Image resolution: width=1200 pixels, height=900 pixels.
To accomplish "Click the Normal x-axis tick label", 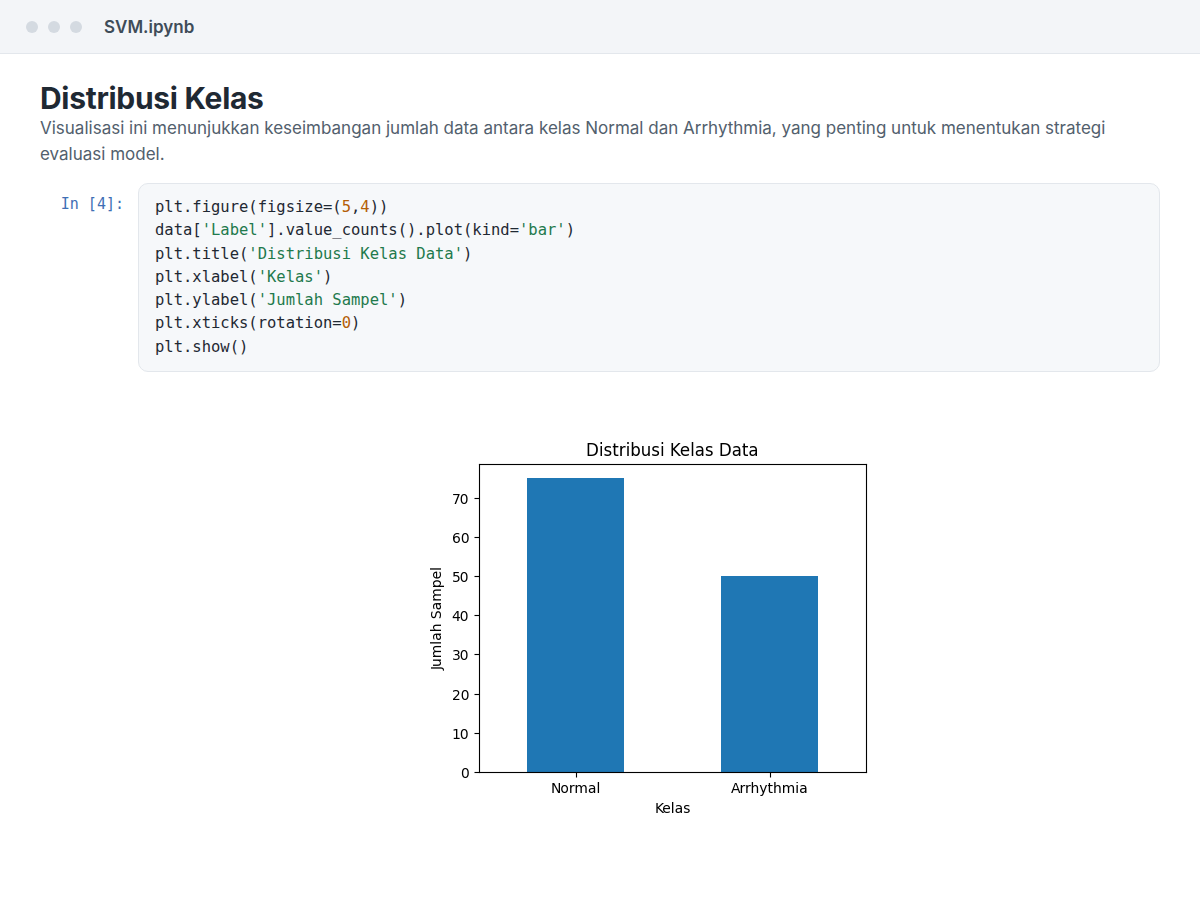I will 575,788.
